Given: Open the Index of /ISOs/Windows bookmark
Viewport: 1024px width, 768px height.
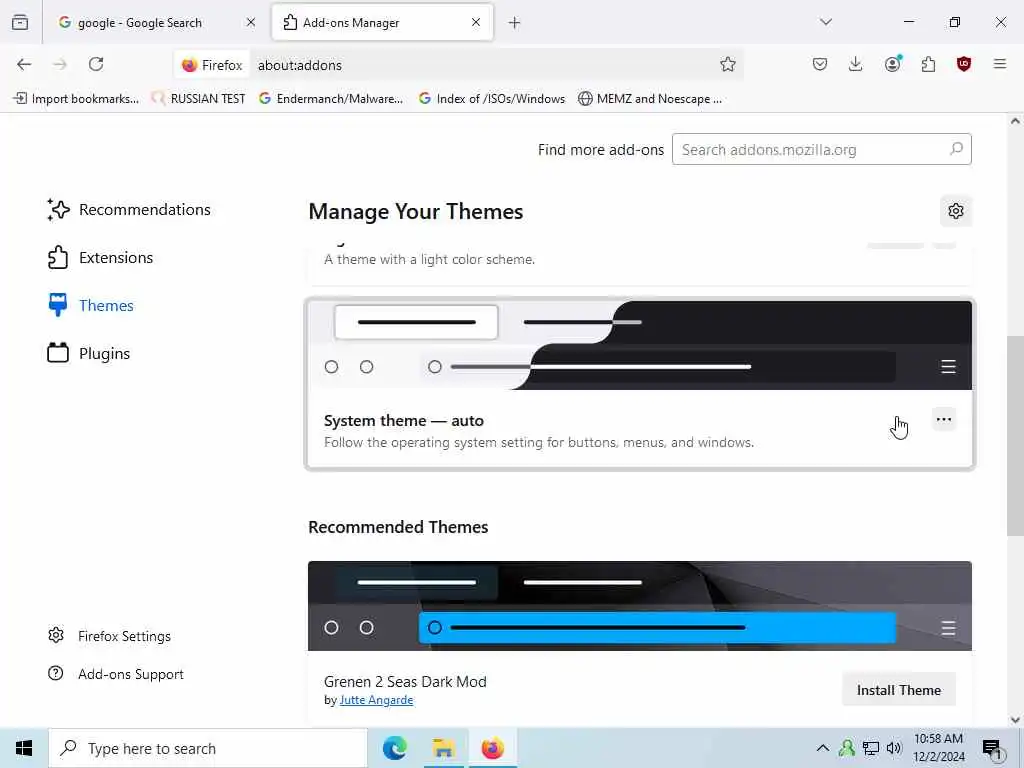Looking at the screenshot, I should (492, 99).
